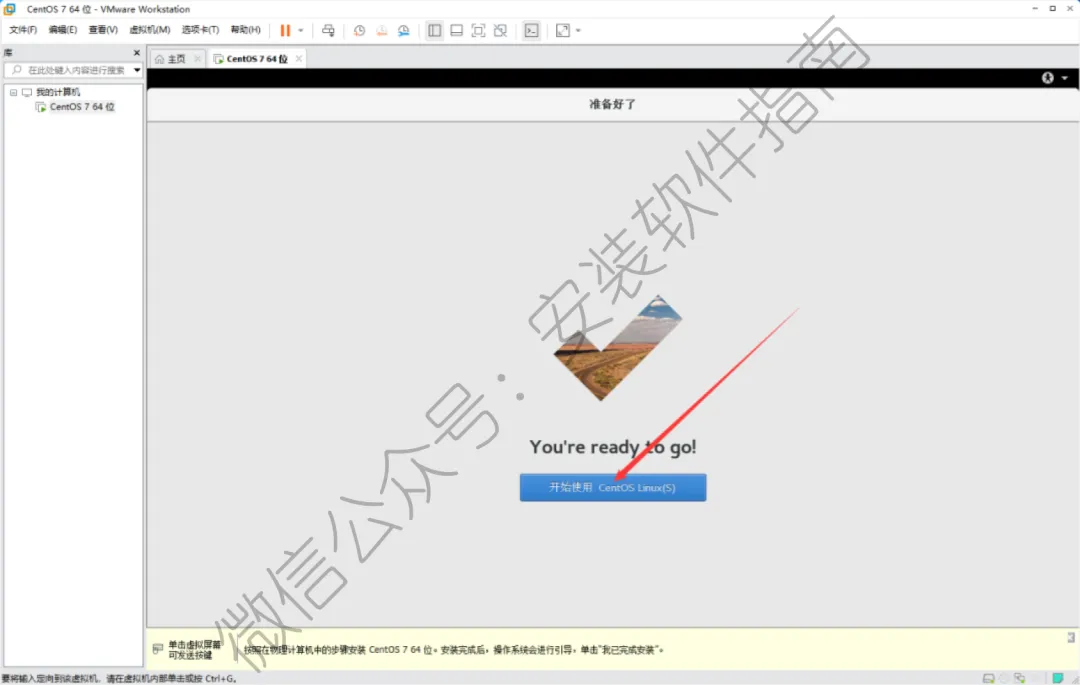Viewport: 1080px width, 685px height.
Task: Expand the power options dropdown arrow
Action: 300,30
